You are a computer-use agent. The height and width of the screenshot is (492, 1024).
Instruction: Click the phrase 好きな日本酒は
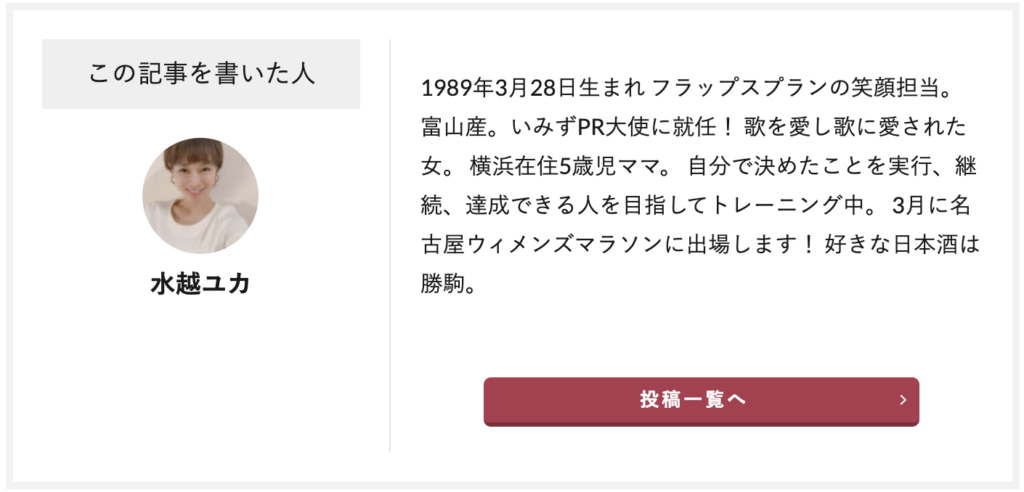(x=902, y=248)
